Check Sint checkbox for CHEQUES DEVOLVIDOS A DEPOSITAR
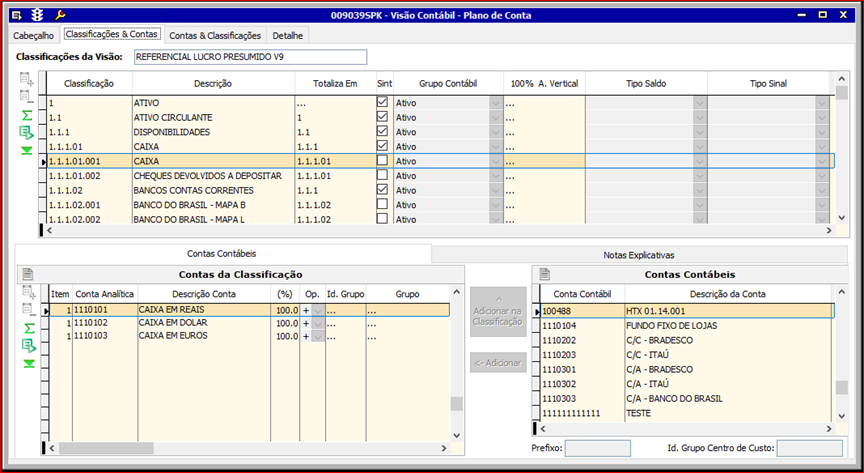Screen dimensions: 864x473 pyautogui.click(x=382, y=175)
